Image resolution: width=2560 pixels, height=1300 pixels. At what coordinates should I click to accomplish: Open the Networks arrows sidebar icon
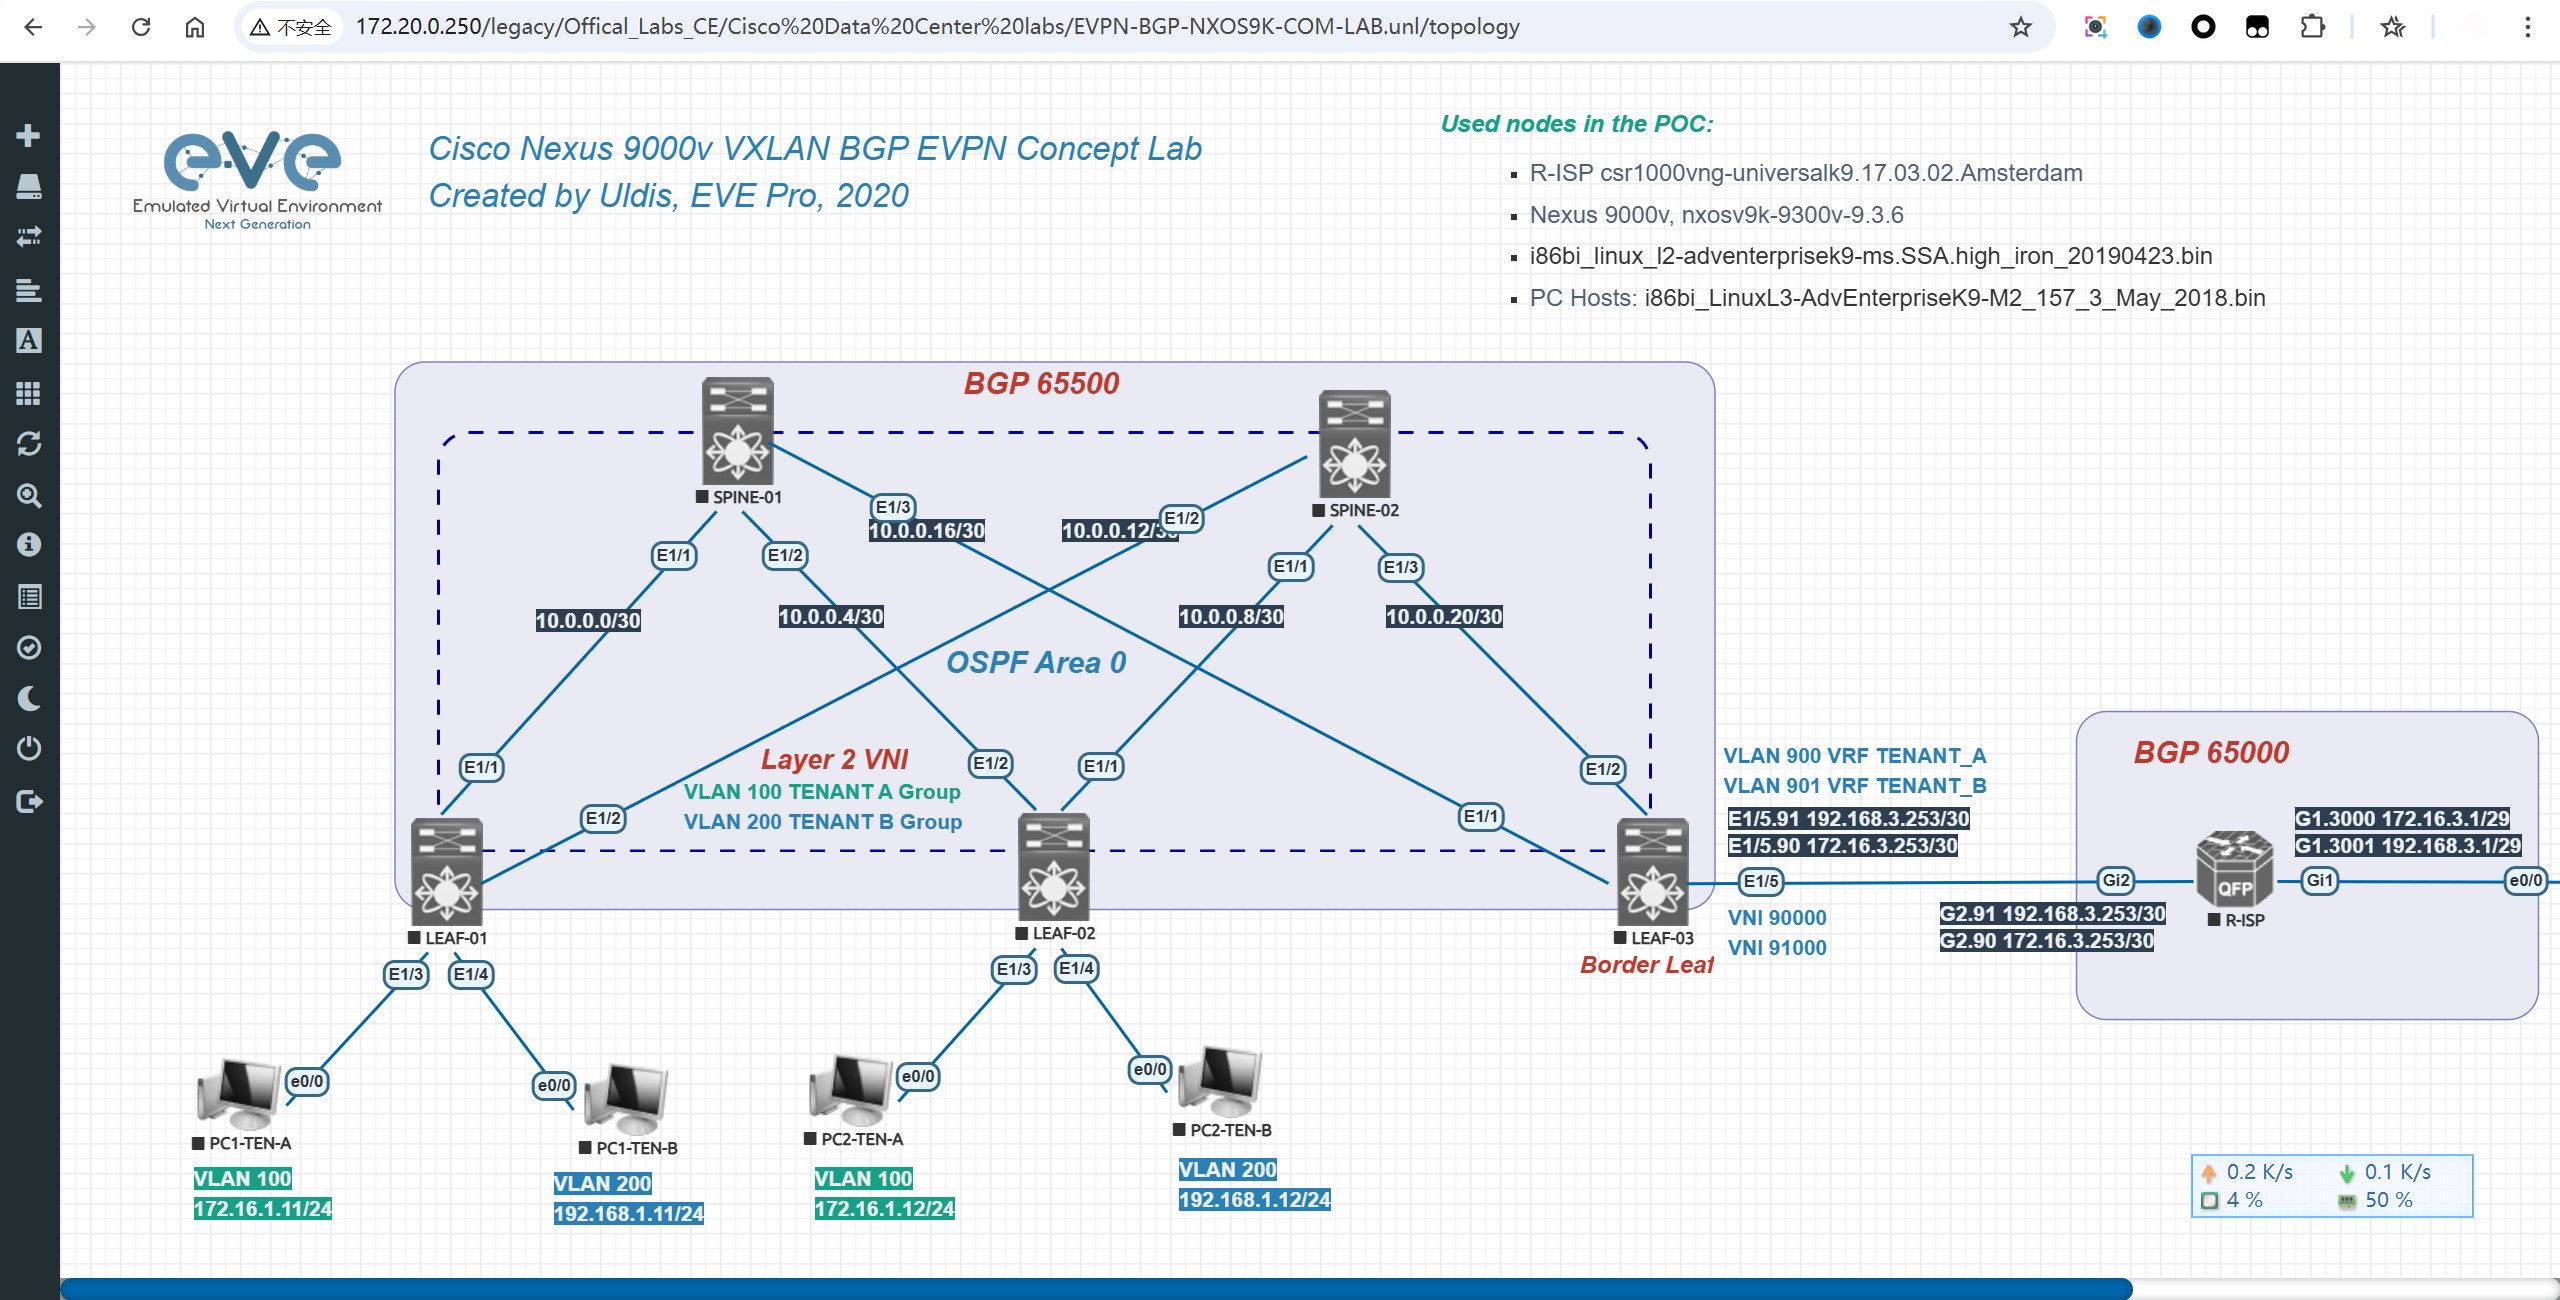tap(28, 237)
